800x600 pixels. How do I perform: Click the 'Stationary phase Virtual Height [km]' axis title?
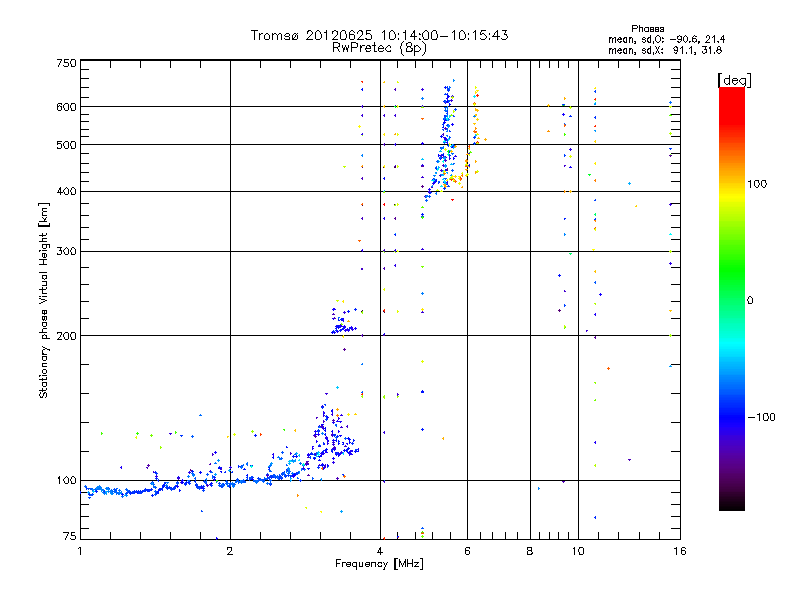43,300
